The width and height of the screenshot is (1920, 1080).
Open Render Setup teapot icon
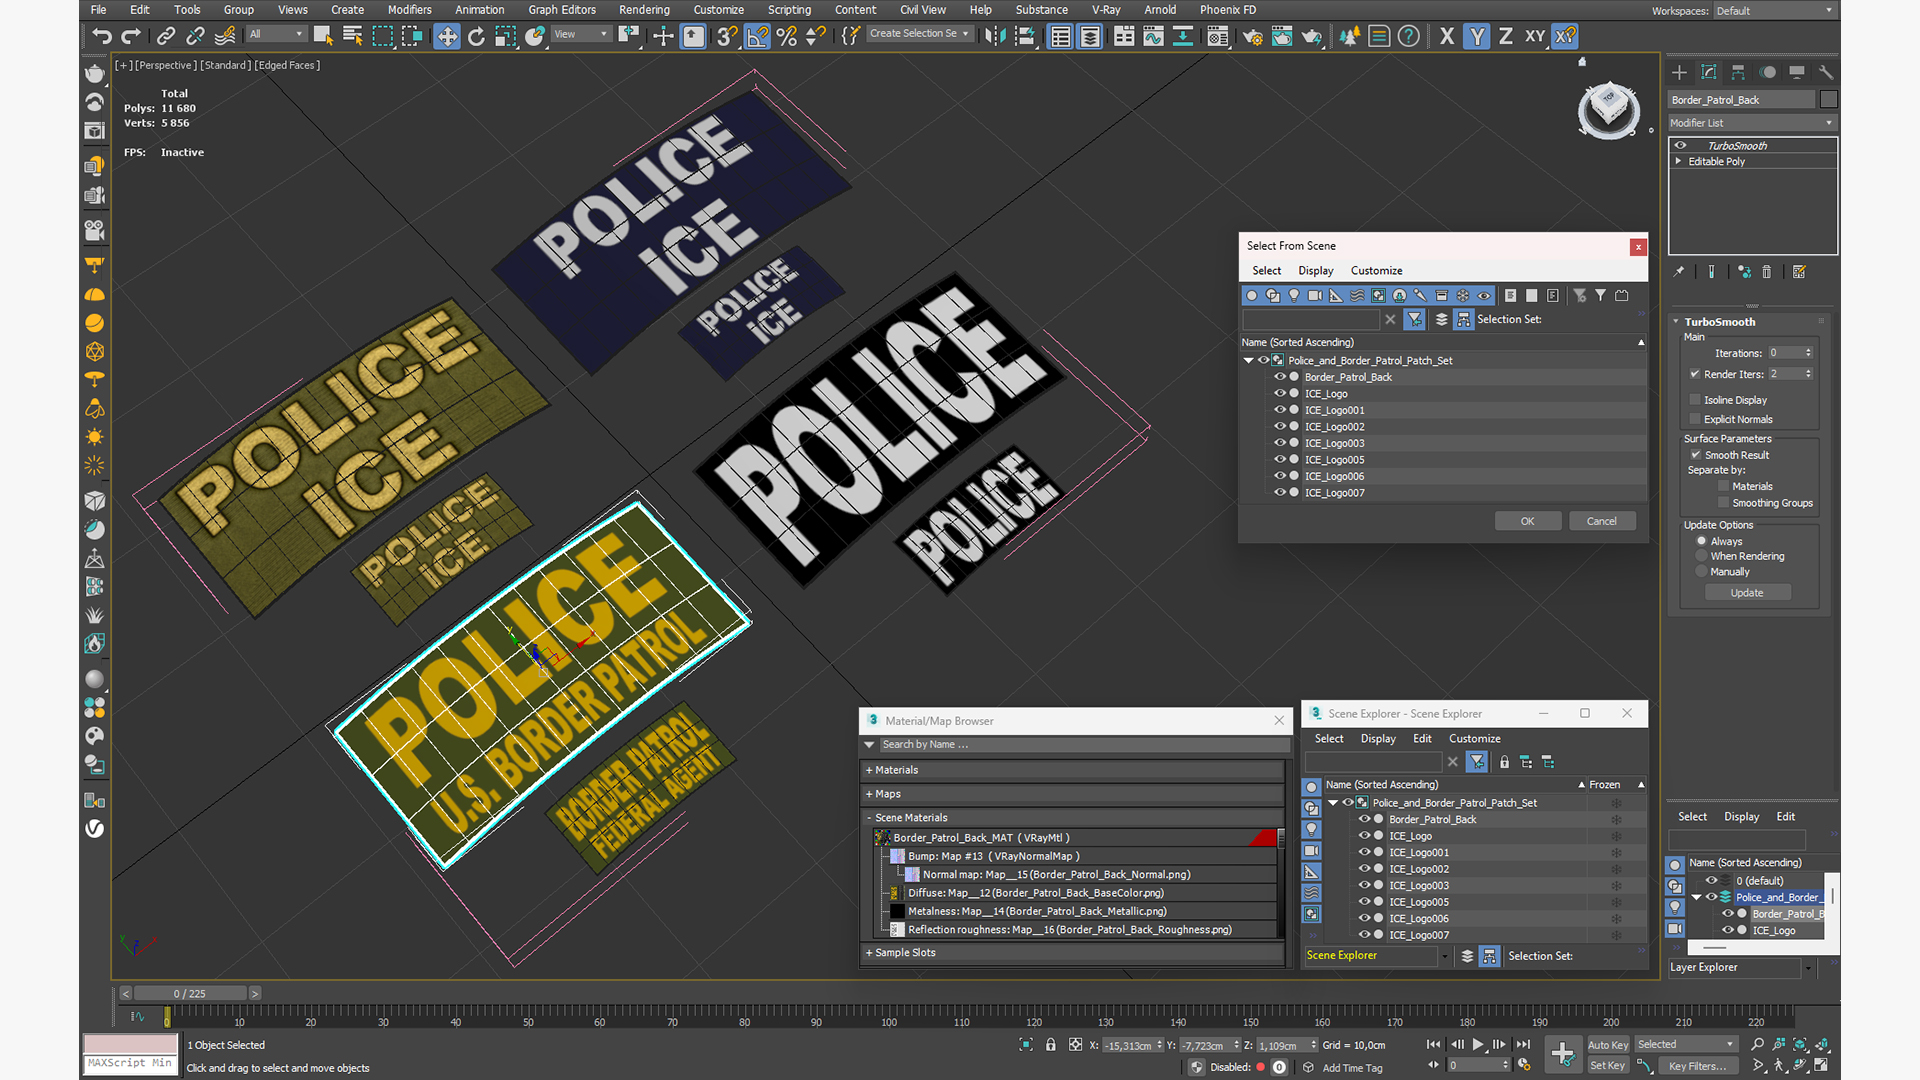1253,36
